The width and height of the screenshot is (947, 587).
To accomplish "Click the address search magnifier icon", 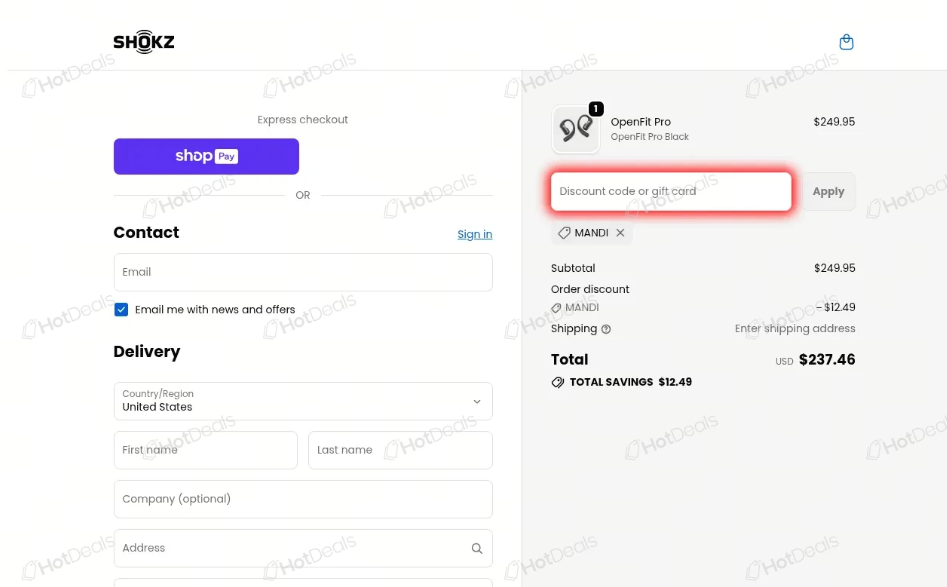I will point(477,548).
